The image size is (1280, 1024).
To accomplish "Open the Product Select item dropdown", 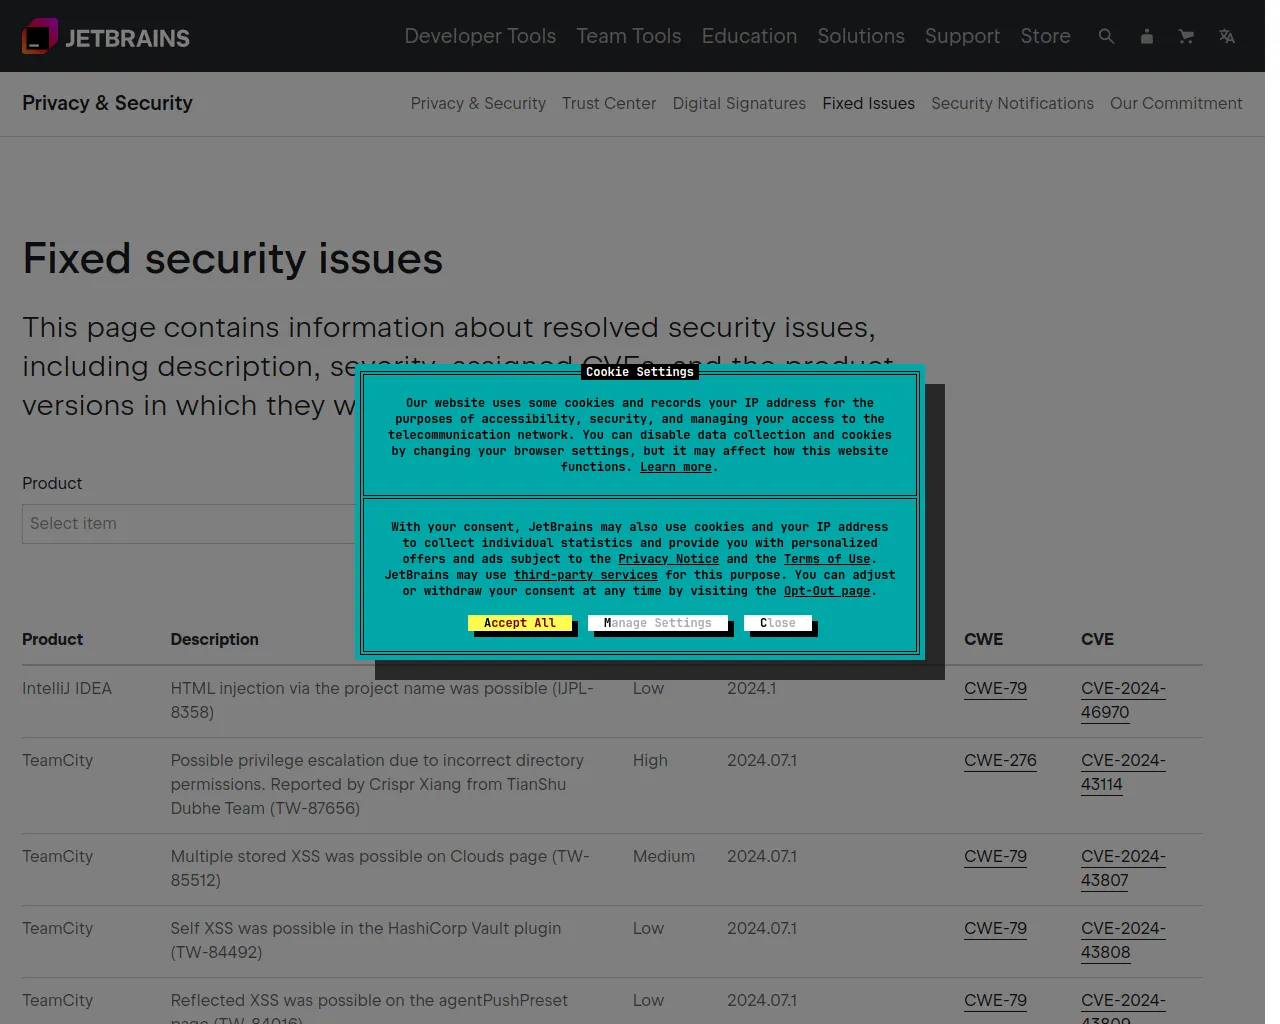I will [x=188, y=524].
